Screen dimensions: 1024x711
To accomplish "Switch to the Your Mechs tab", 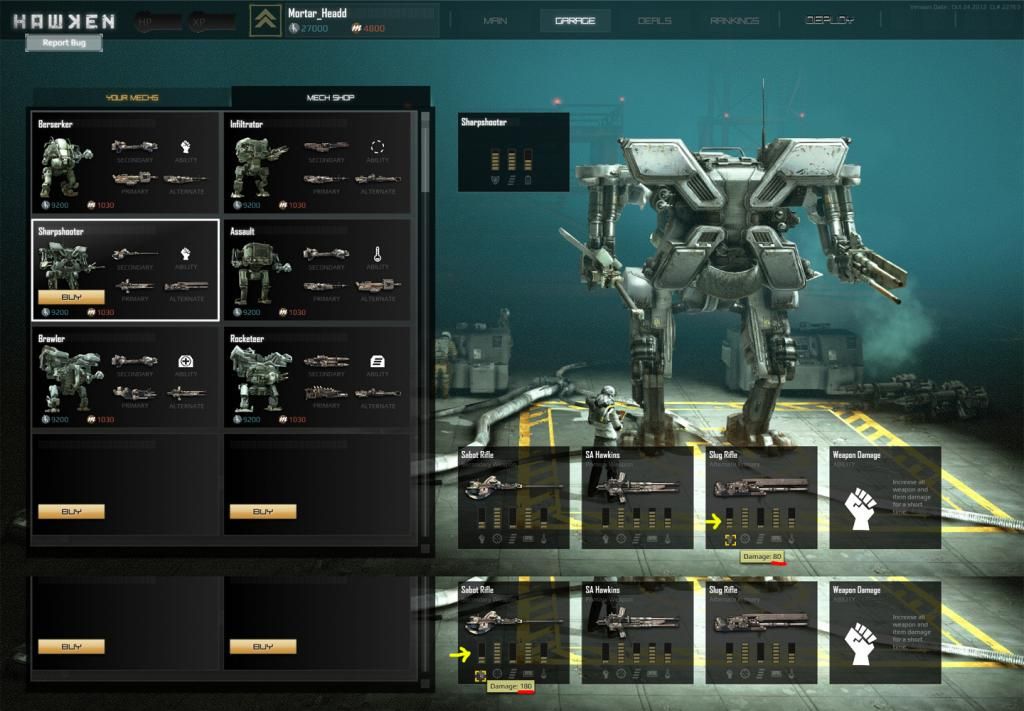I will pos(131,98).
